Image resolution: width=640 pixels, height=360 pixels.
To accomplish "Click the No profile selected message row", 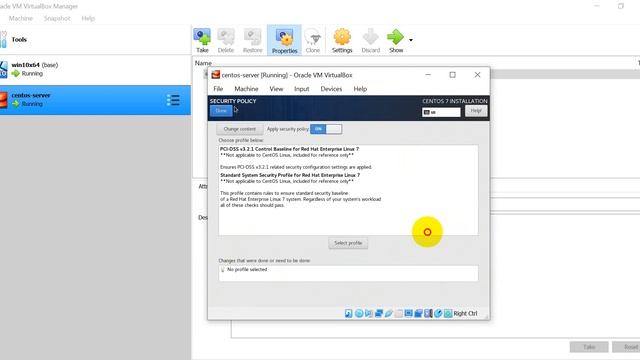I will tap(348, 270).
